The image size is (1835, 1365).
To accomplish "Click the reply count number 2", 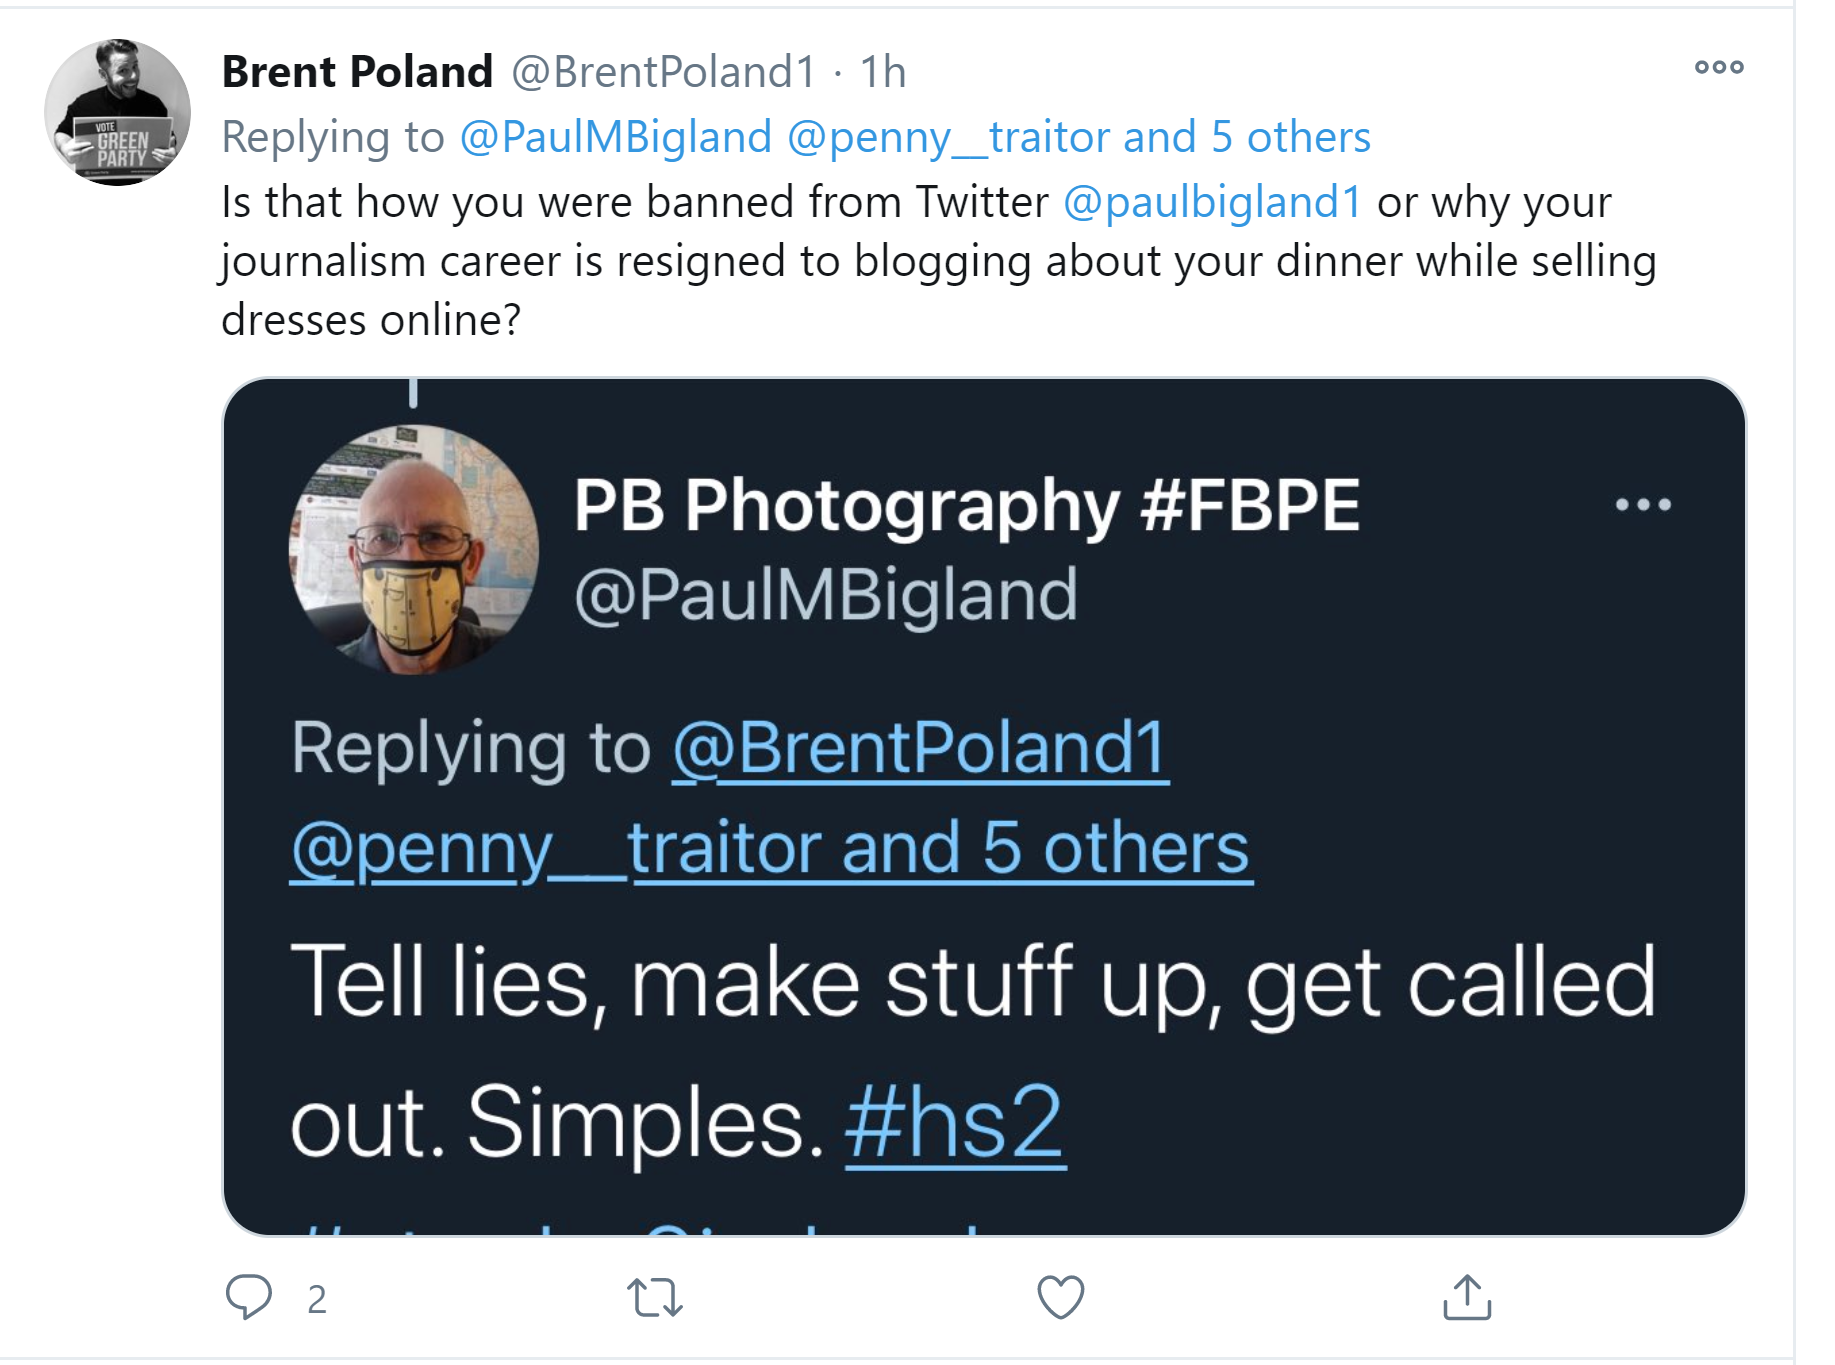I will (317, 1299).
